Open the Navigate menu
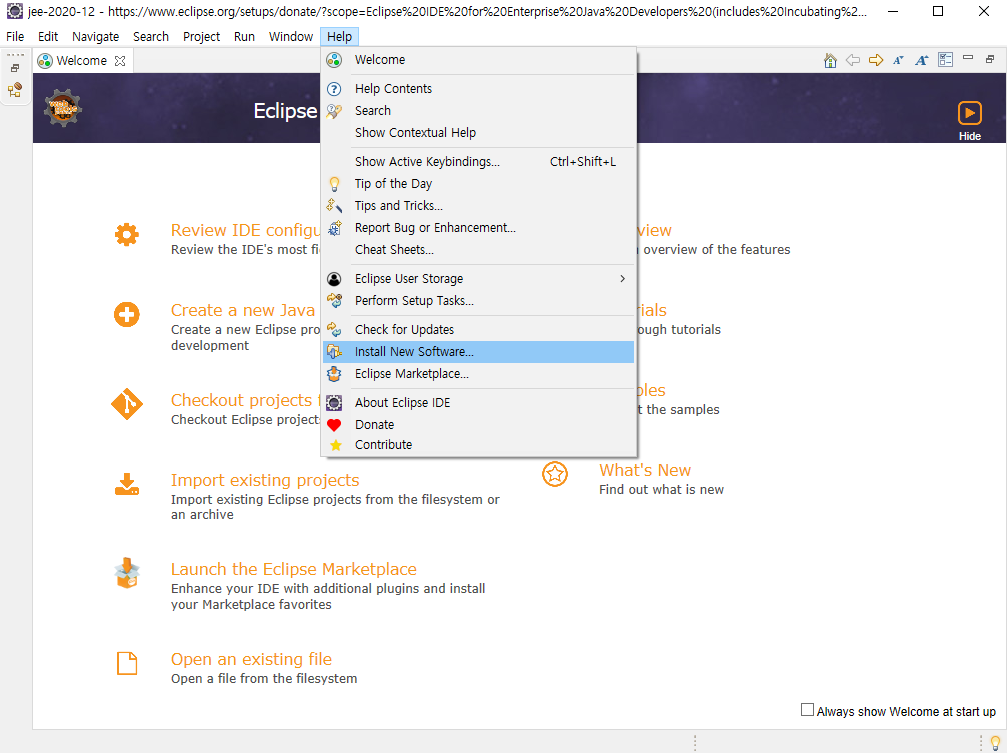 pos(96,37)
